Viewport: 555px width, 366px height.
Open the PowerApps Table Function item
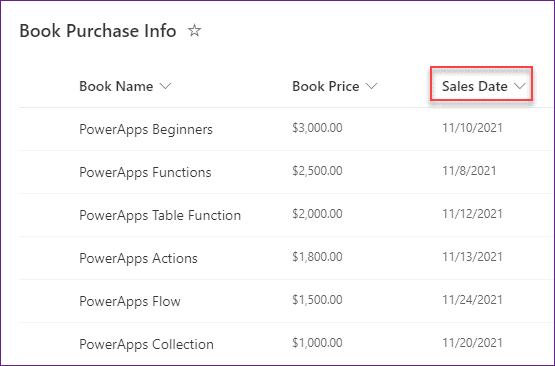[160, 215]
